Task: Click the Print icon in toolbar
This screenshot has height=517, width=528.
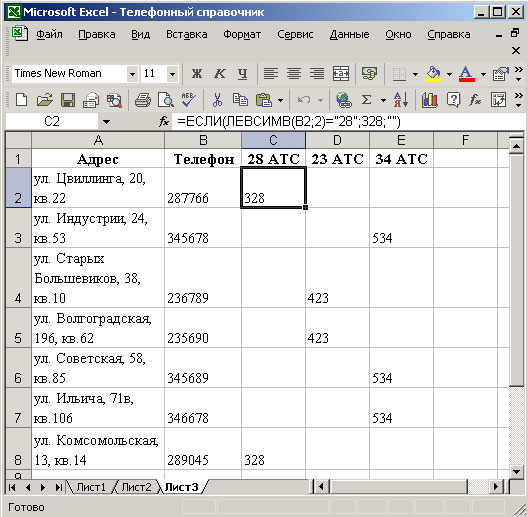Action: (x=143, y=100)
